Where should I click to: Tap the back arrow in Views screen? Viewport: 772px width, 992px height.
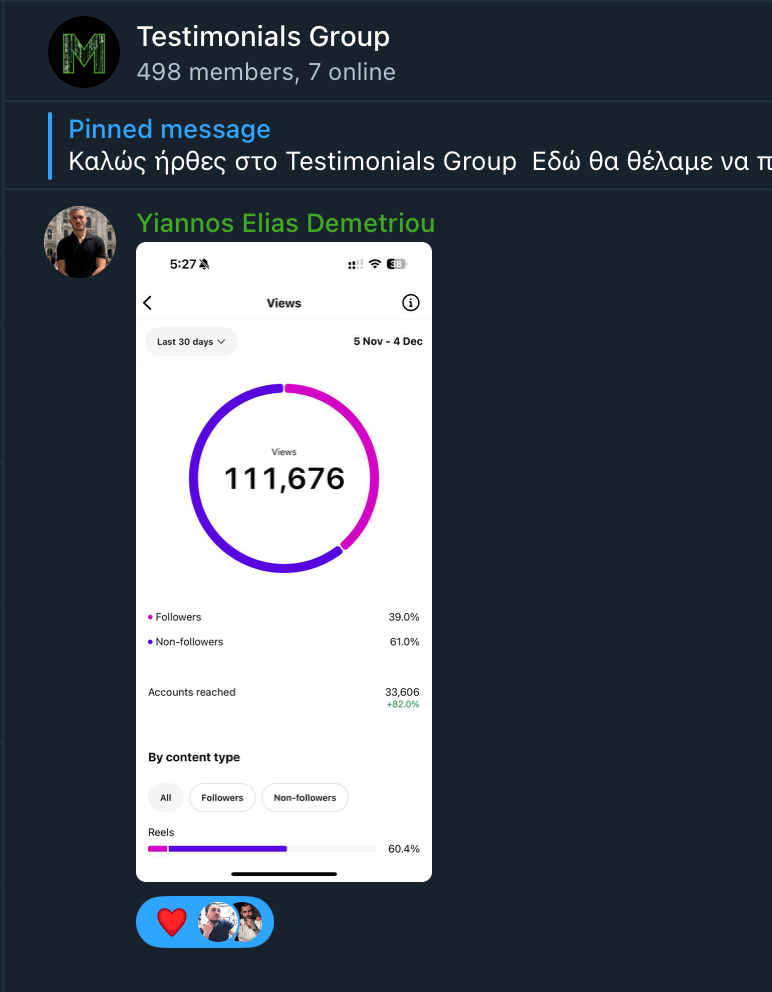148,303
